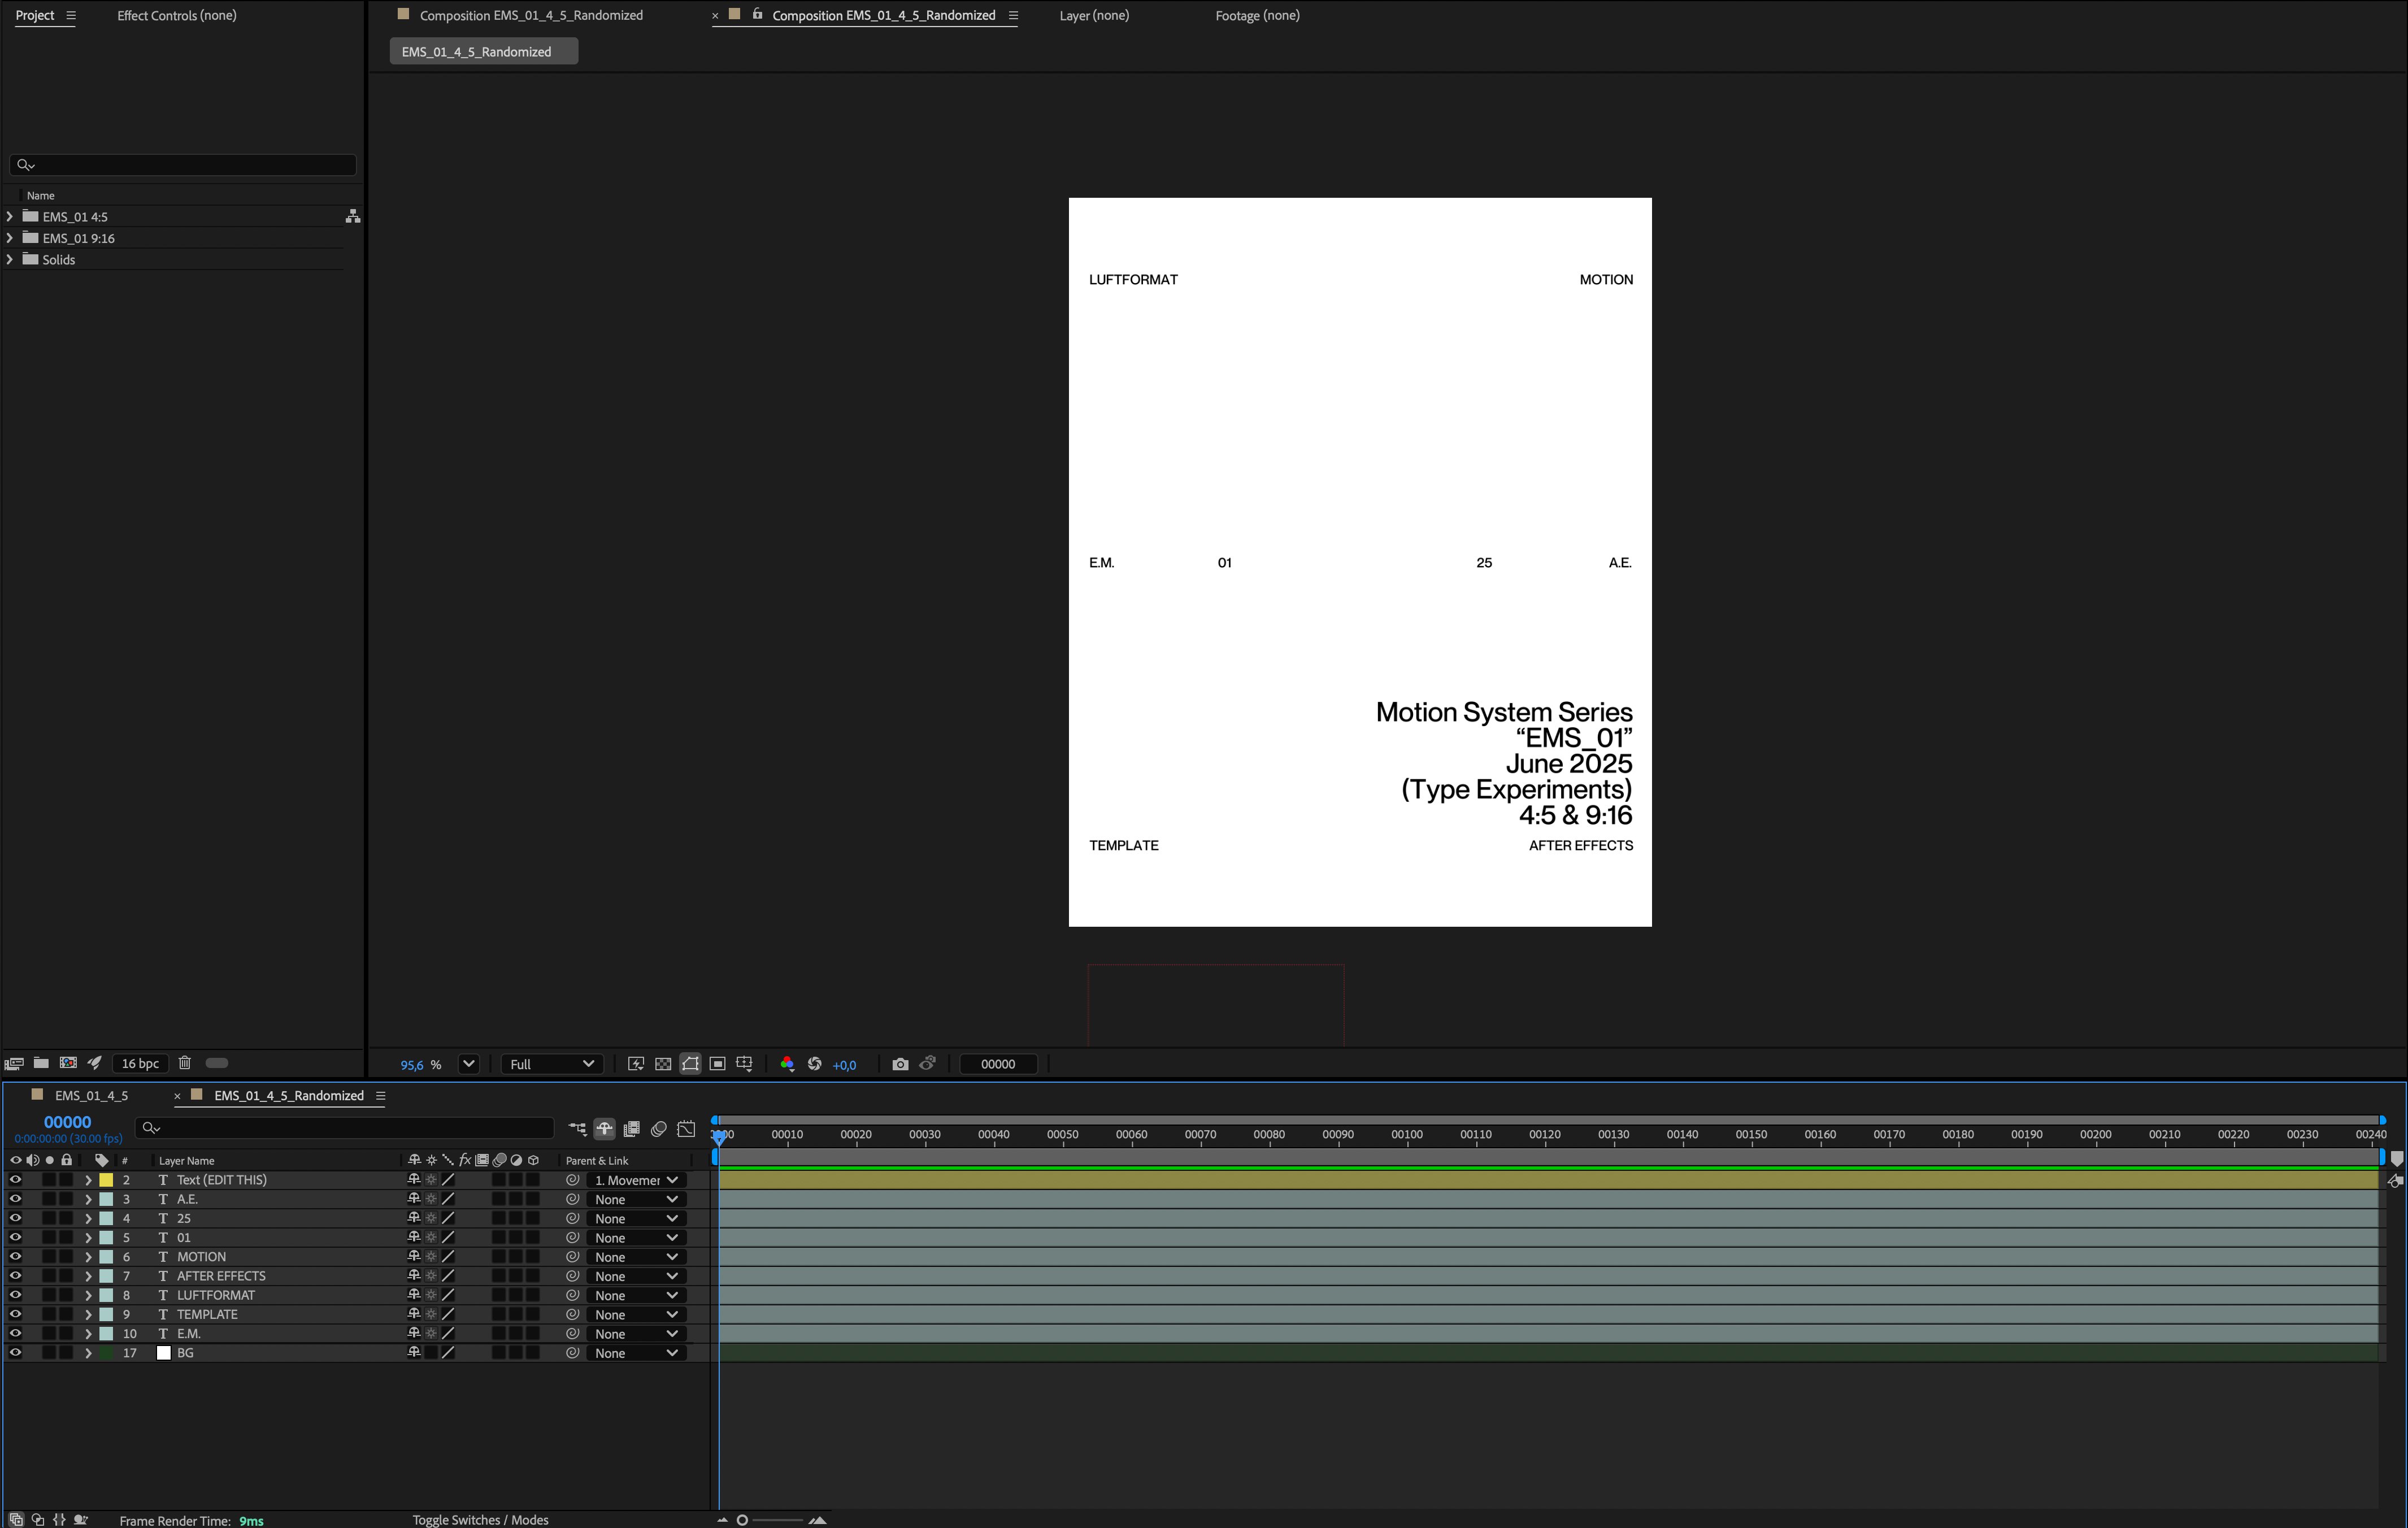Image resolution: width=2408 pixels, height=1528 pixels.
Task: Hide the BG layer with eye icon
Action: (x=15, y=1352)
